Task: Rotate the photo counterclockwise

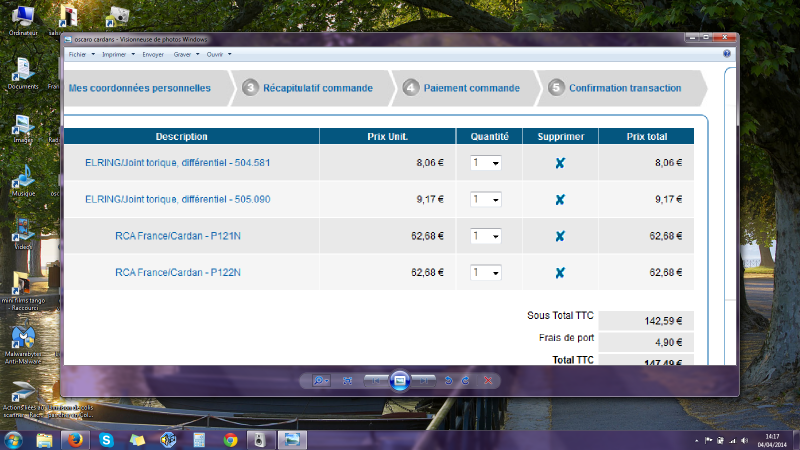Action: coord(448,381)
